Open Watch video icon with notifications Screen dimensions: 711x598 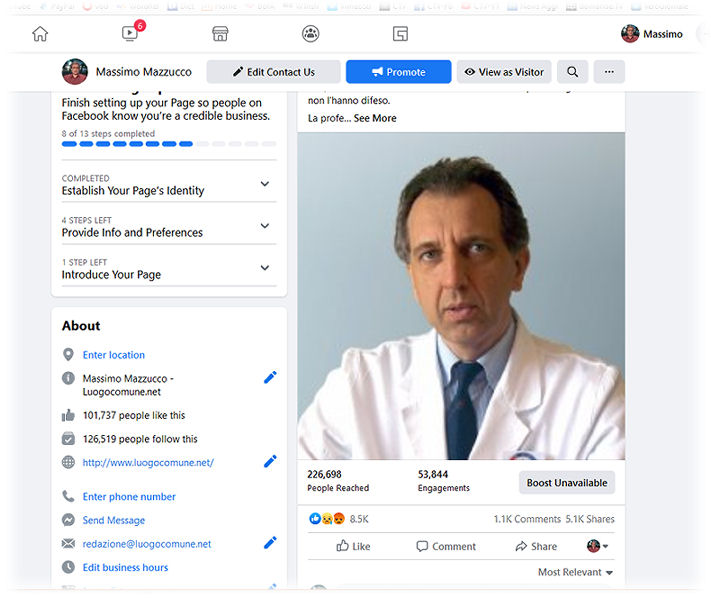point(130,34)
